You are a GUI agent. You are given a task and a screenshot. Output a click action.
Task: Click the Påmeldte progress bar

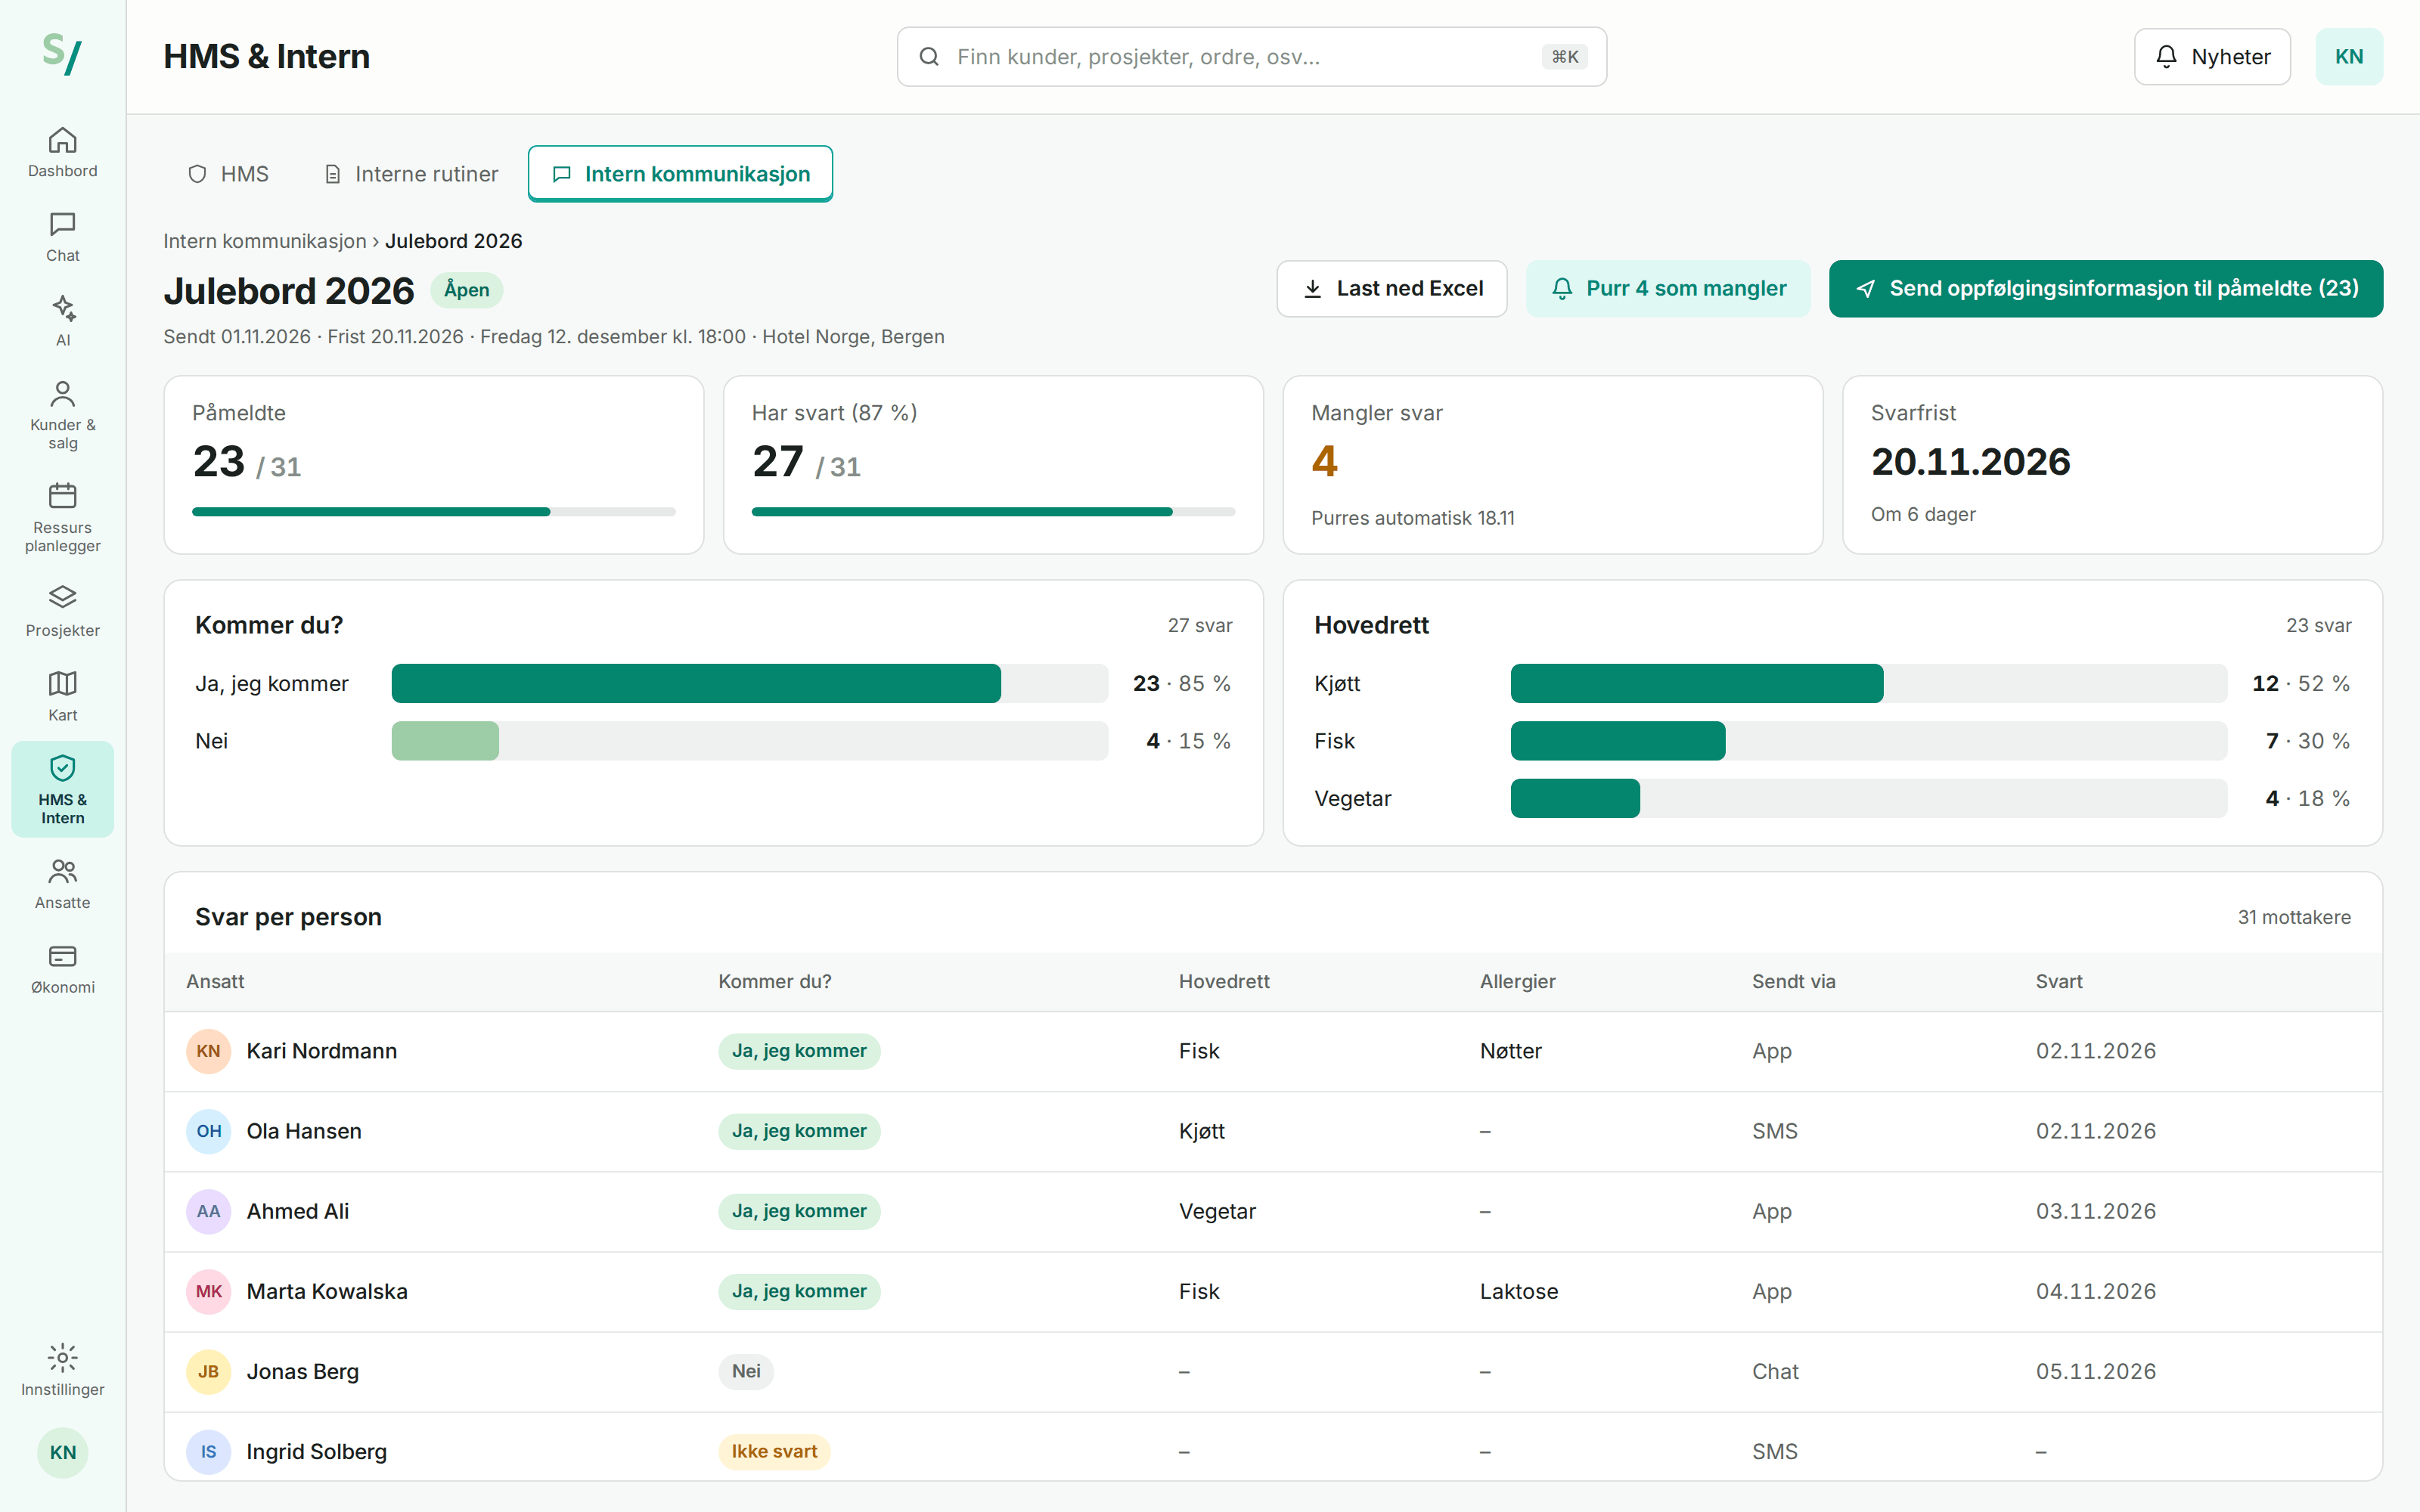[x=434, y=512]
